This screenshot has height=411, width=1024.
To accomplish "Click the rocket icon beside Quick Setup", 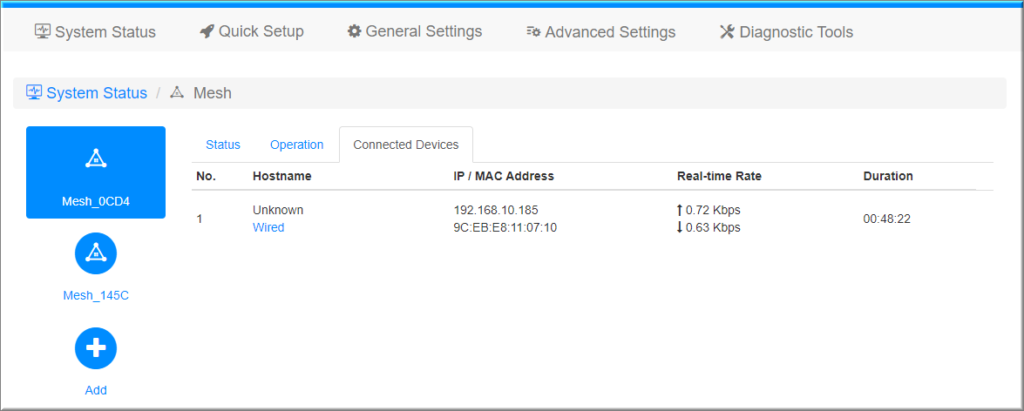I will (x=207, y=31).
